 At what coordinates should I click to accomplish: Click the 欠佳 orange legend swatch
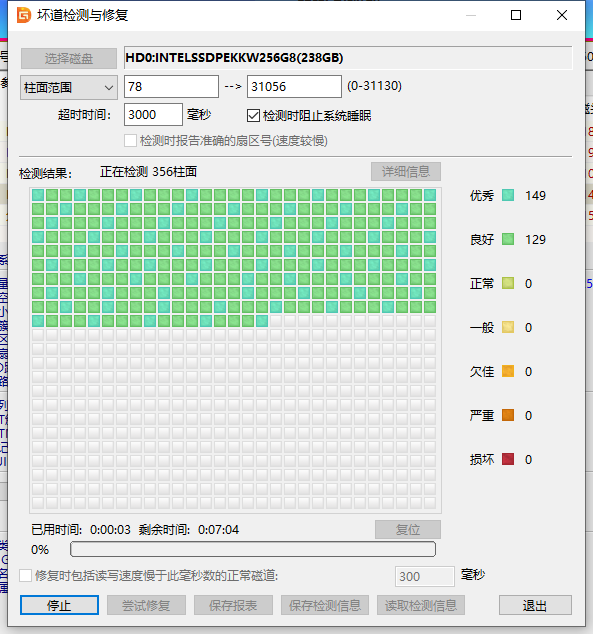pyautogui.click(x=508, y=371)
